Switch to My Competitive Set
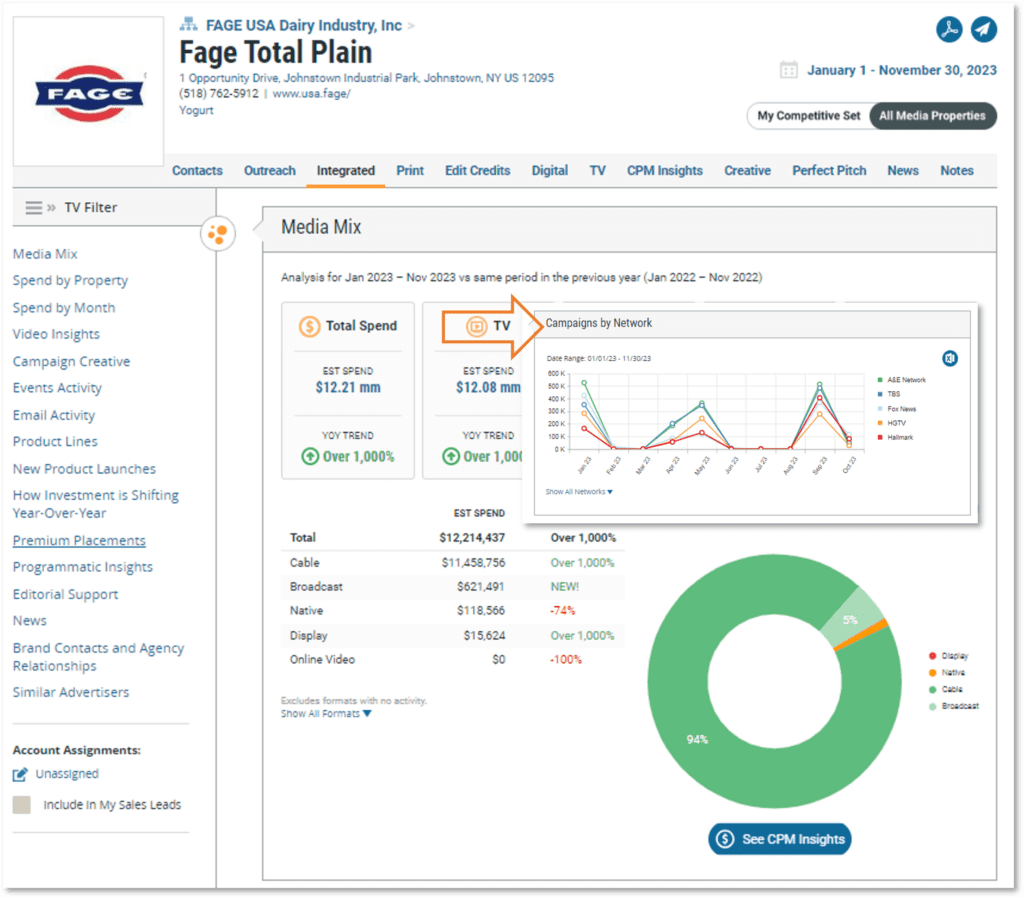The width and height of the screenshot is (1024, 898). (808, 116)
